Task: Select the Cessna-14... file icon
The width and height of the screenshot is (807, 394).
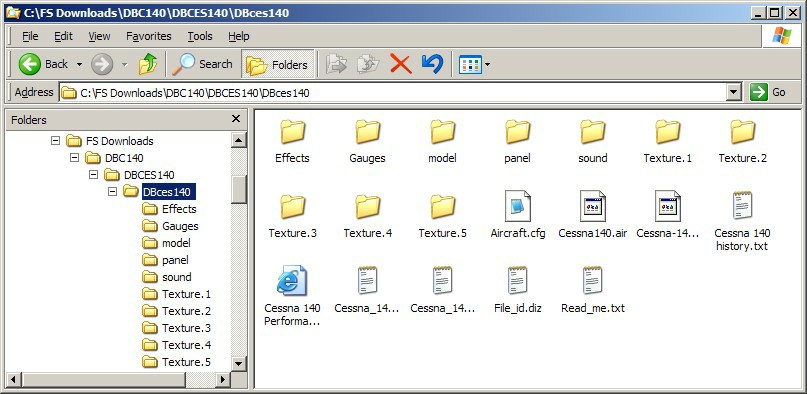Action: pyautogui.click(x=668, y=206)
